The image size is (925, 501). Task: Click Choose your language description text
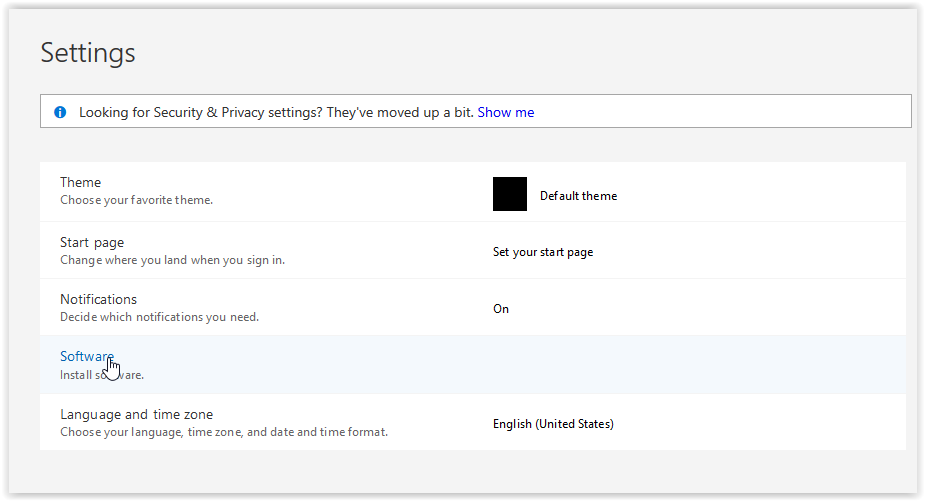(x=224, y=432)
